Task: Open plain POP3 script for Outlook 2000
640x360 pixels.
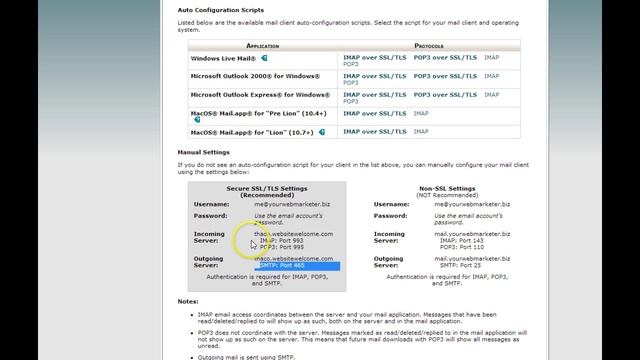Action: point(351,83)
